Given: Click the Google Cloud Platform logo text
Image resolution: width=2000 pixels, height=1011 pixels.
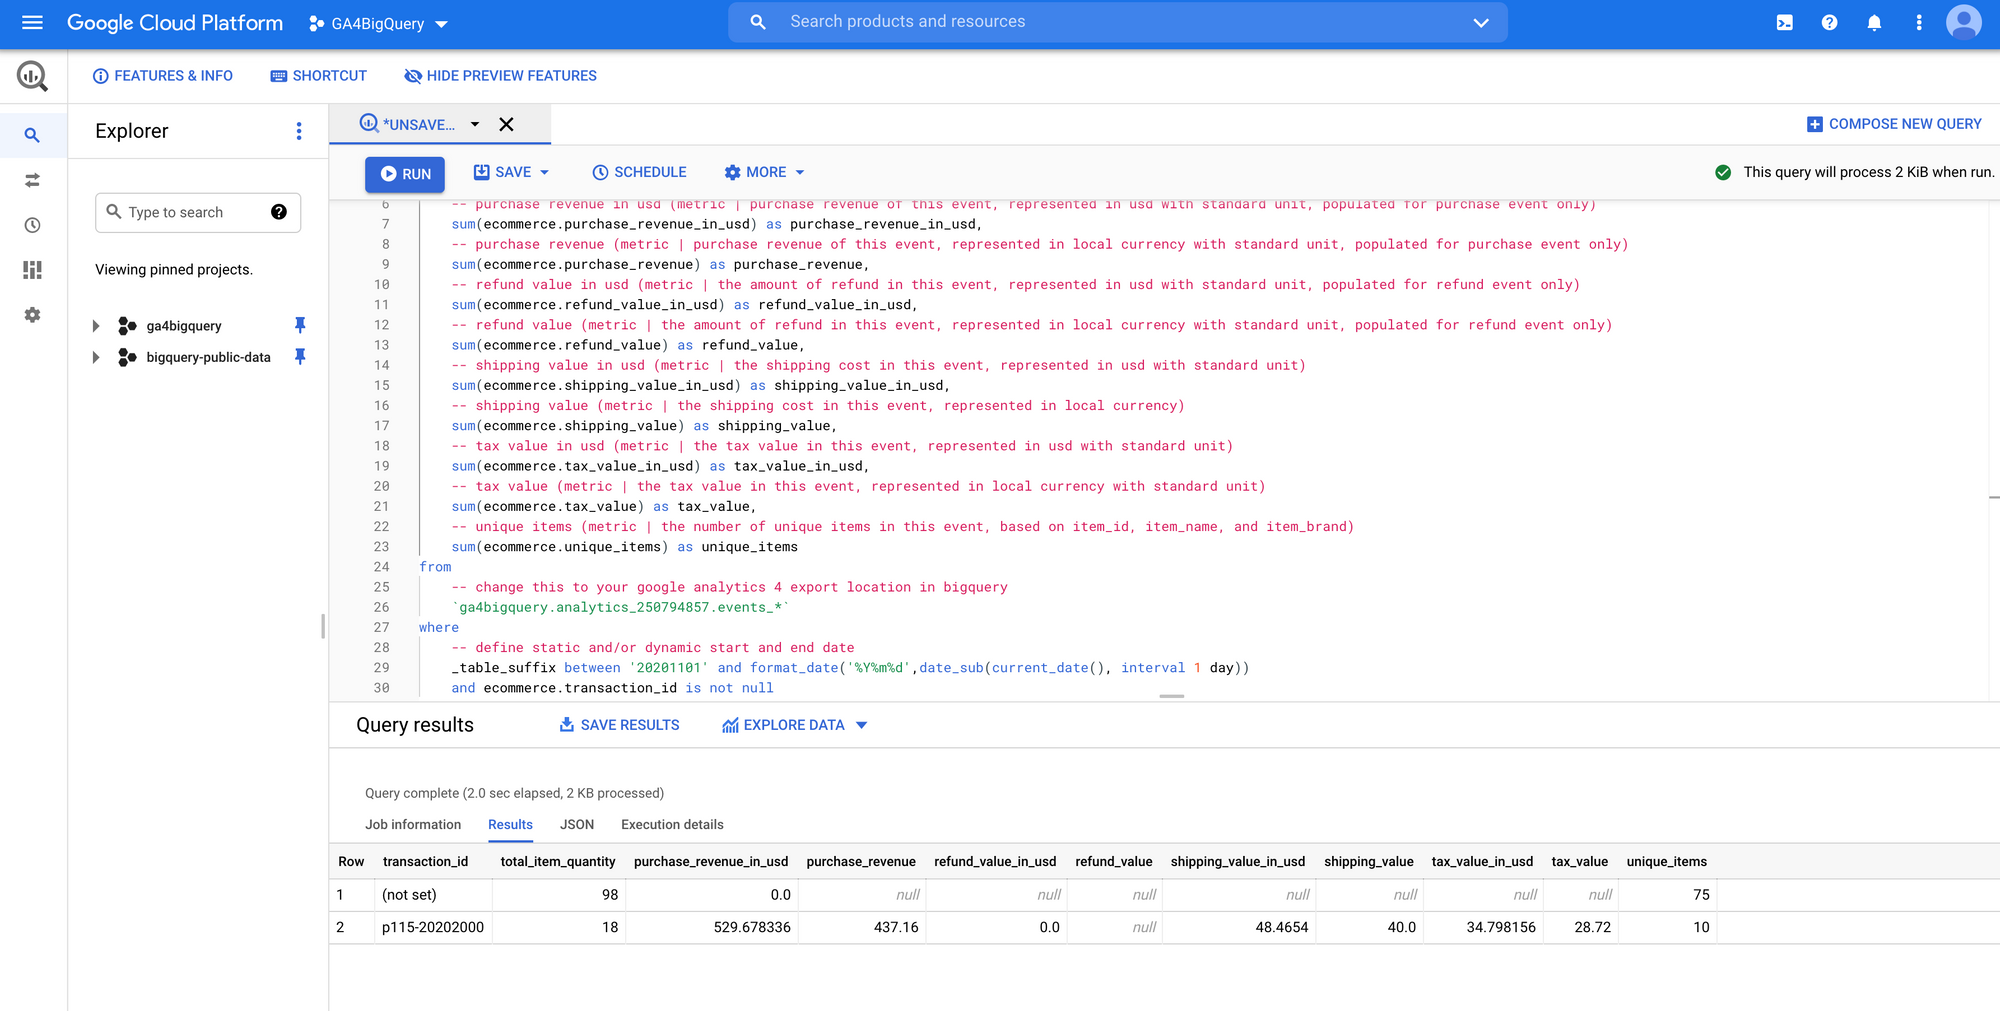Looking at the screenshot, I should click(x=175, y=23).
